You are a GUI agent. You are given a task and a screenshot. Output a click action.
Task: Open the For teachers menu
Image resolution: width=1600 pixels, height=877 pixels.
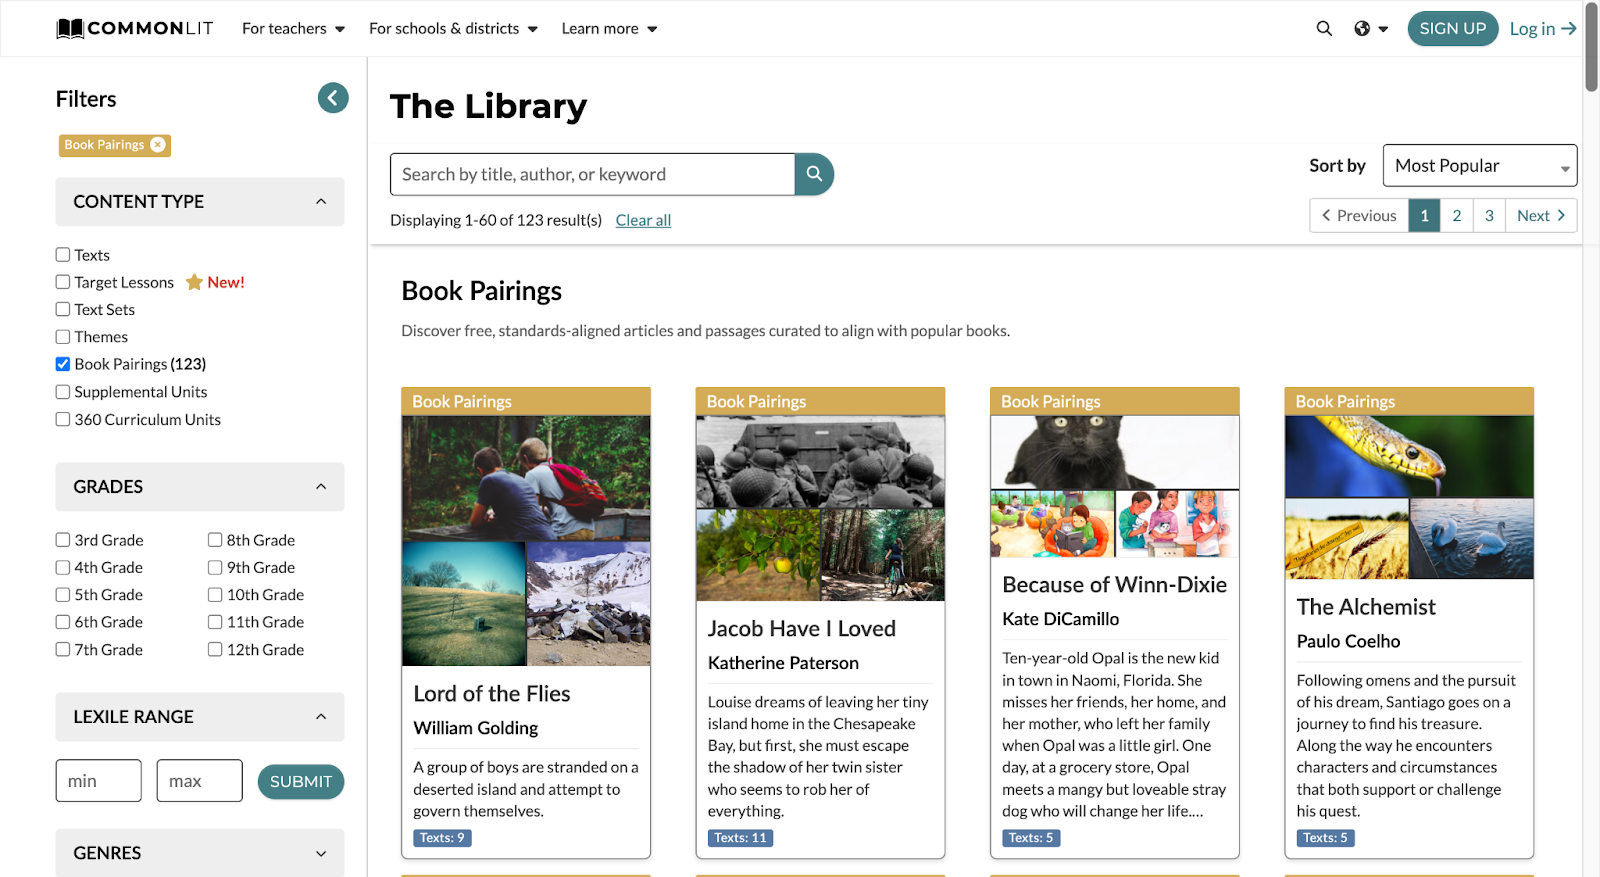tap(293, 28)
